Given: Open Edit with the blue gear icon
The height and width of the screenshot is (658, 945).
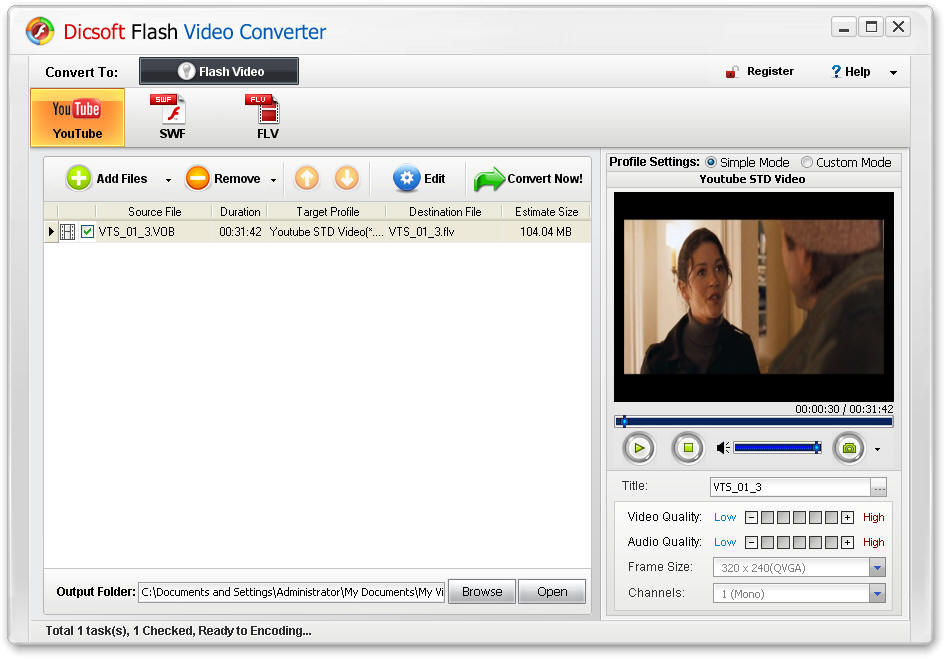Looking at the screenshot, I should click(x=407, y=178).
